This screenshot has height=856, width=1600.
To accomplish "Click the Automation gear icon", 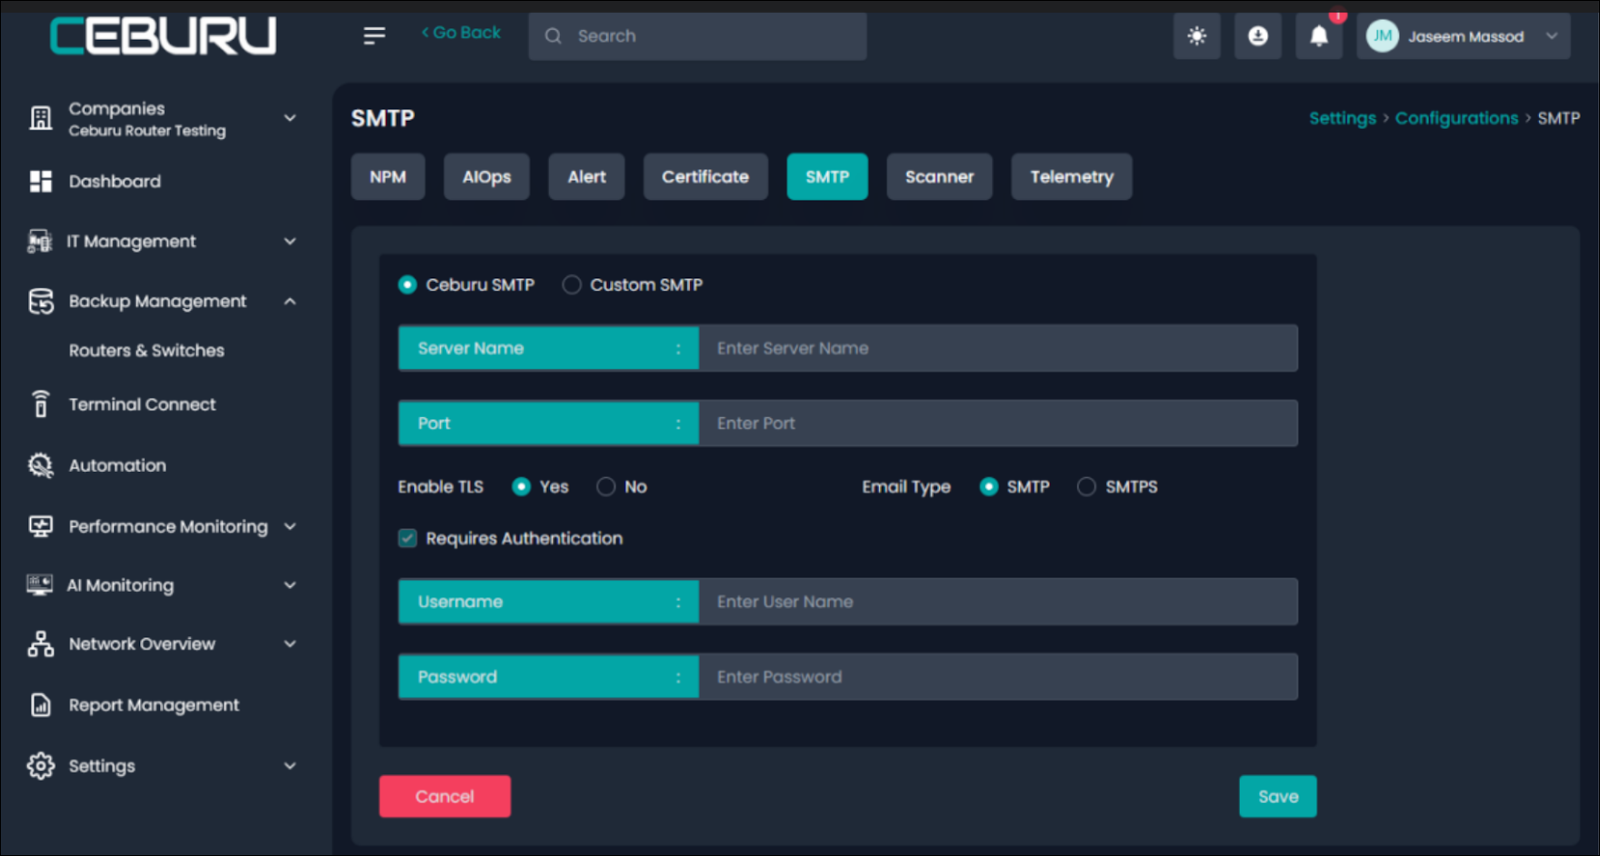I will 40,465.
